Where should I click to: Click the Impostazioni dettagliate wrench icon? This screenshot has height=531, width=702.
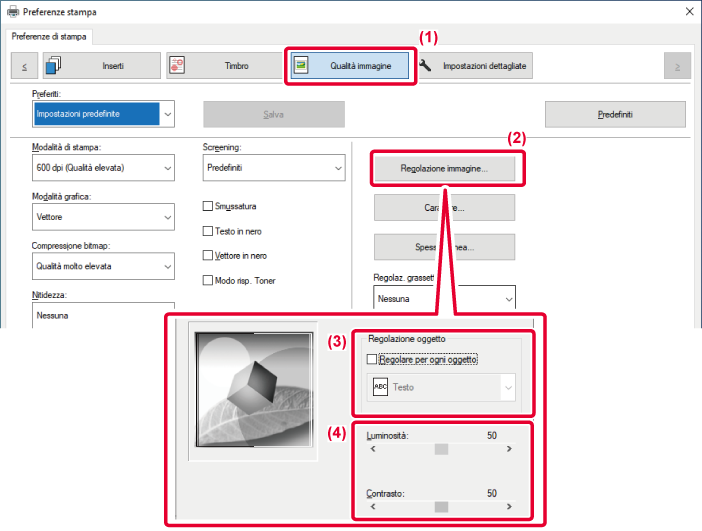(425, 66)
